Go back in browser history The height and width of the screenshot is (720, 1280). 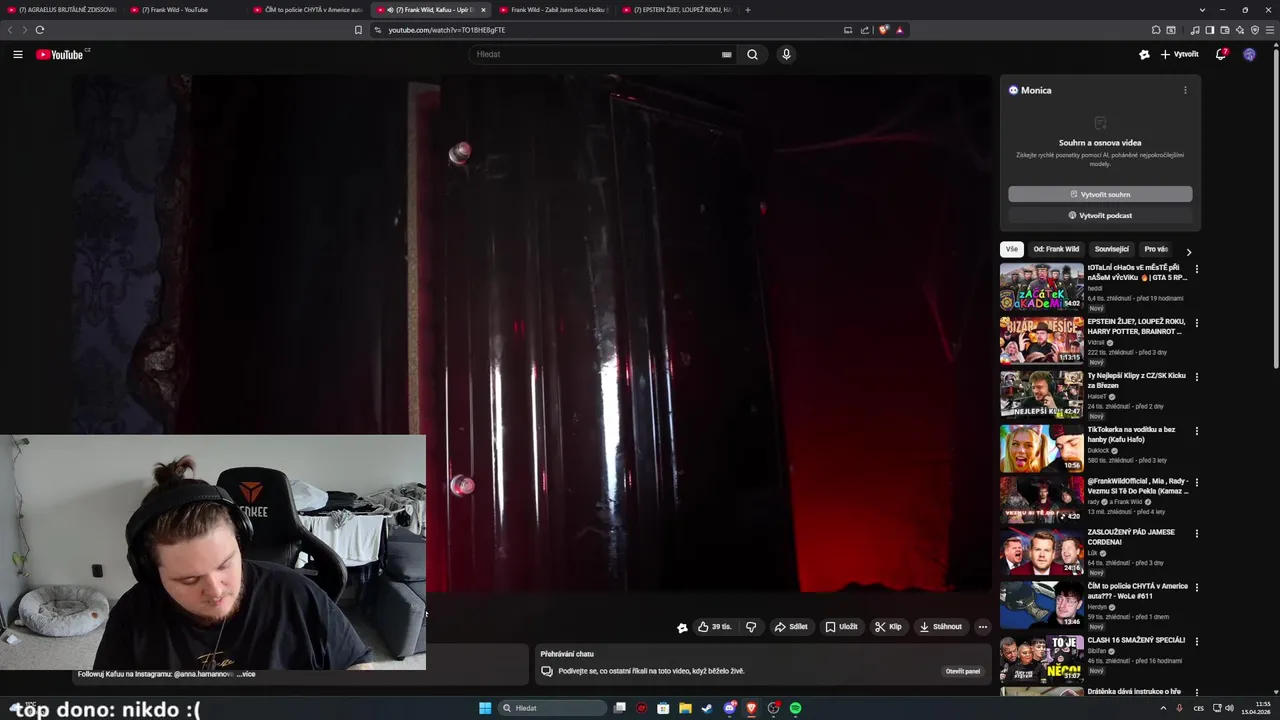point(11,30)
